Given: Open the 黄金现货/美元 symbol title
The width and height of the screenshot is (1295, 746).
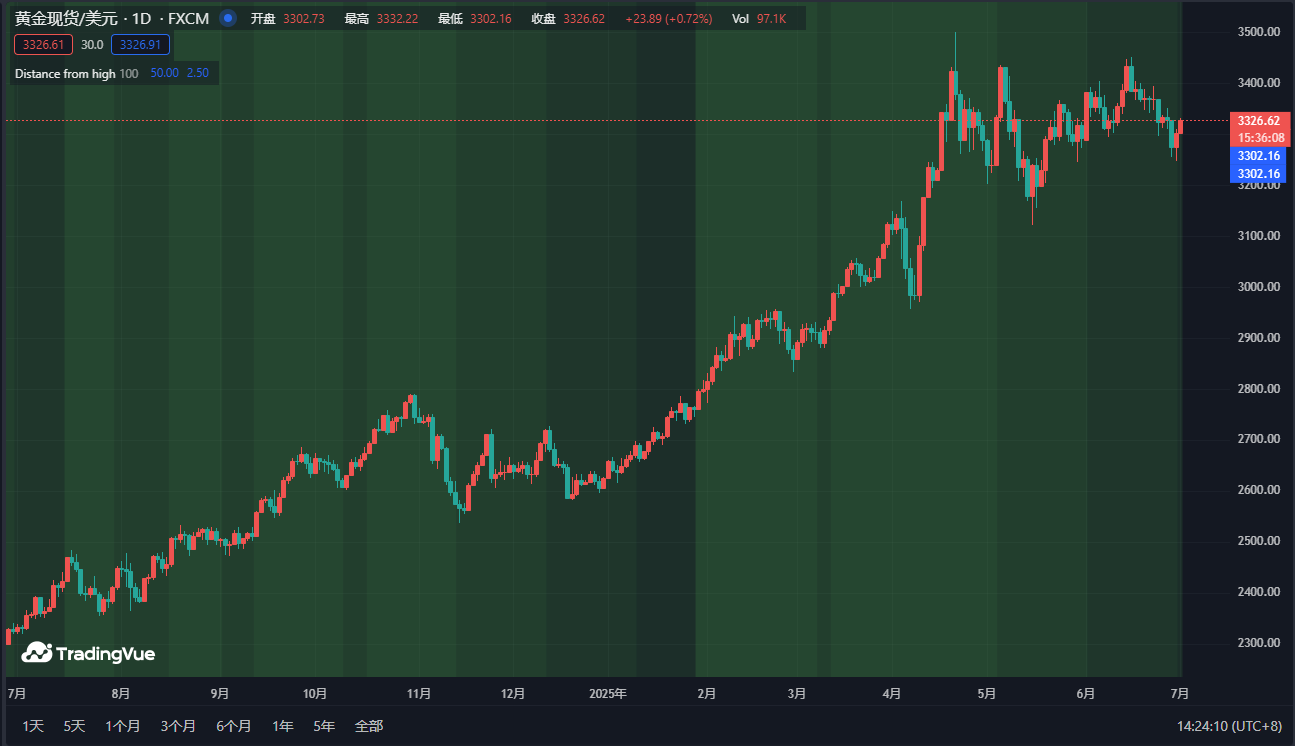Looking at the screenshot, I should [70, 18].
